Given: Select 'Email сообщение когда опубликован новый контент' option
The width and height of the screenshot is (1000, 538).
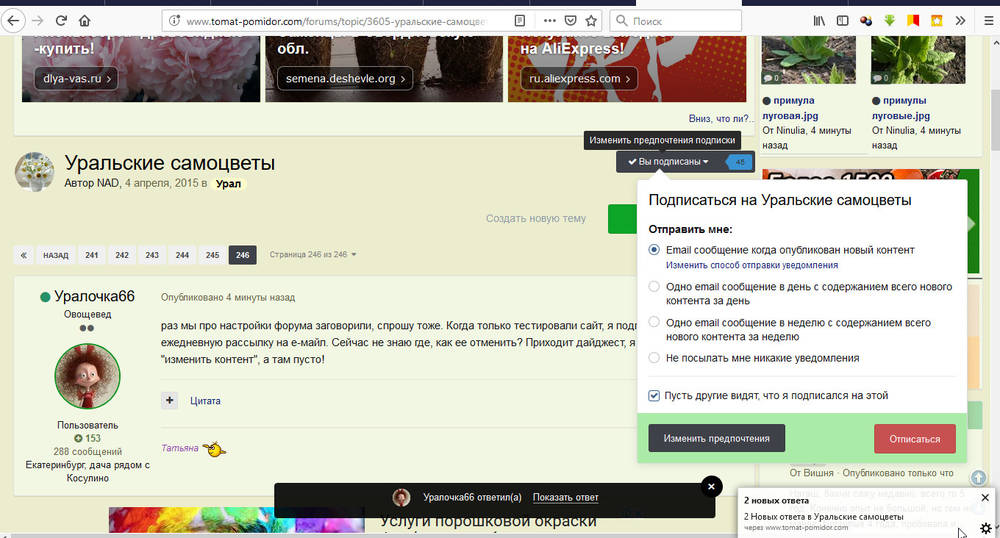Looking at the screenshot, I should 654,250.
